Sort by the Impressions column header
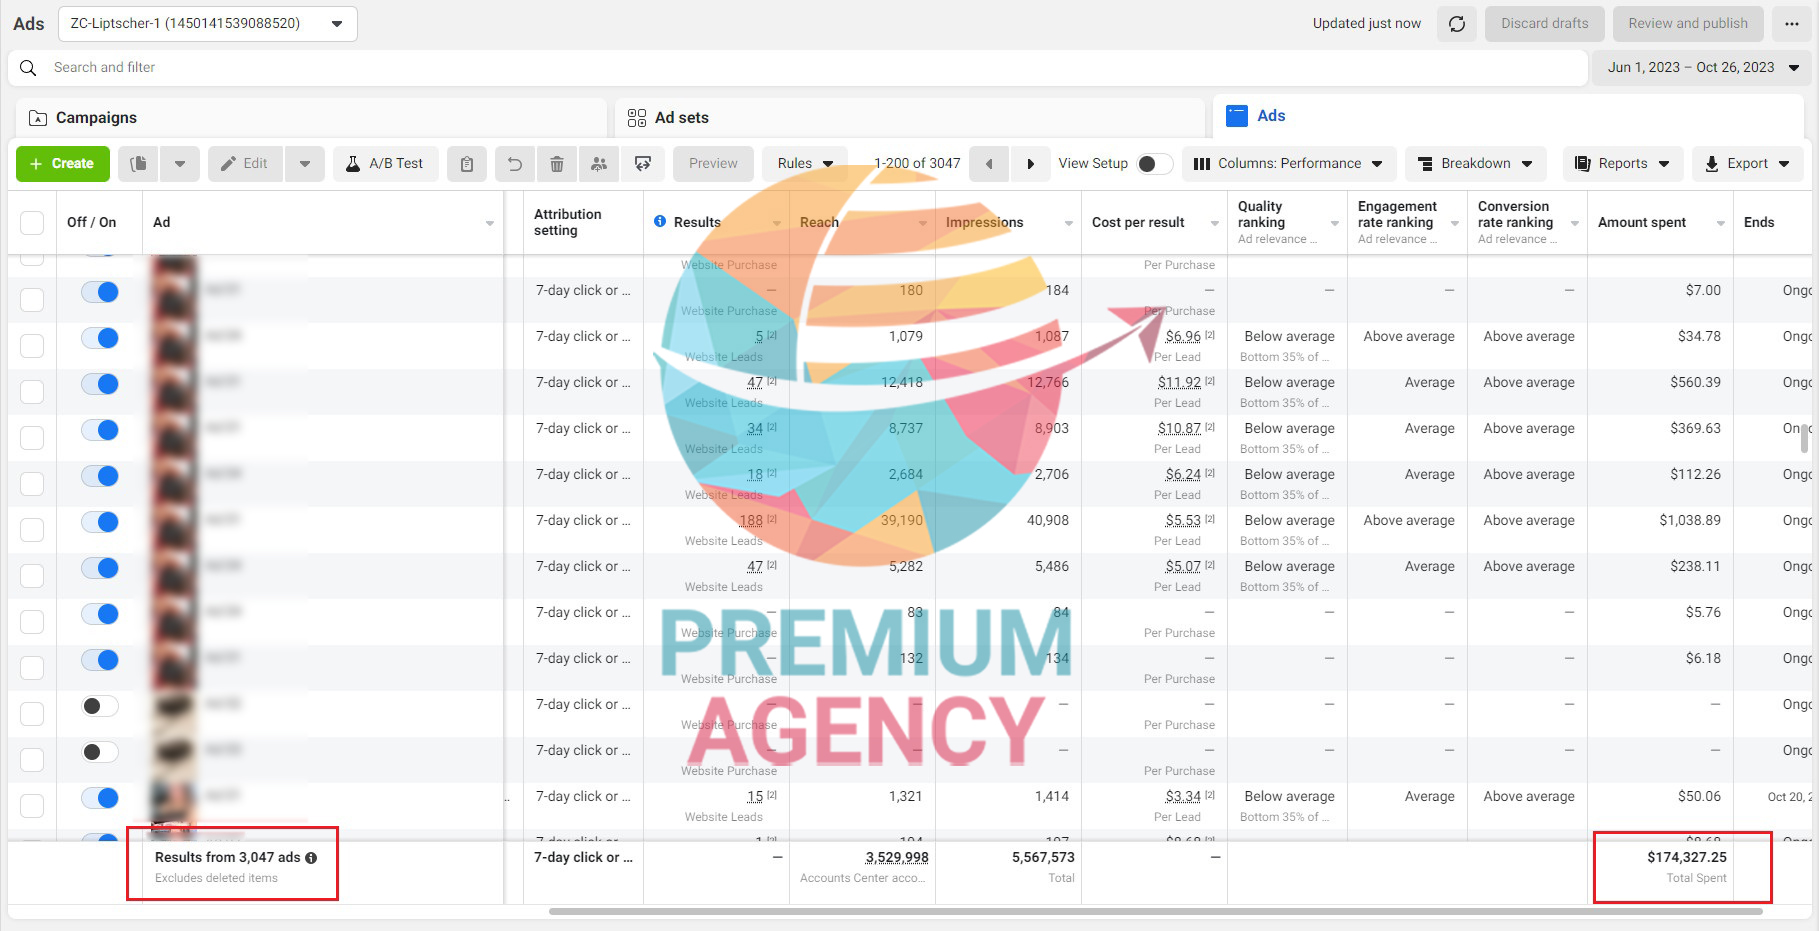Viewport: 1819px width, 931px height. [1008, 223]
